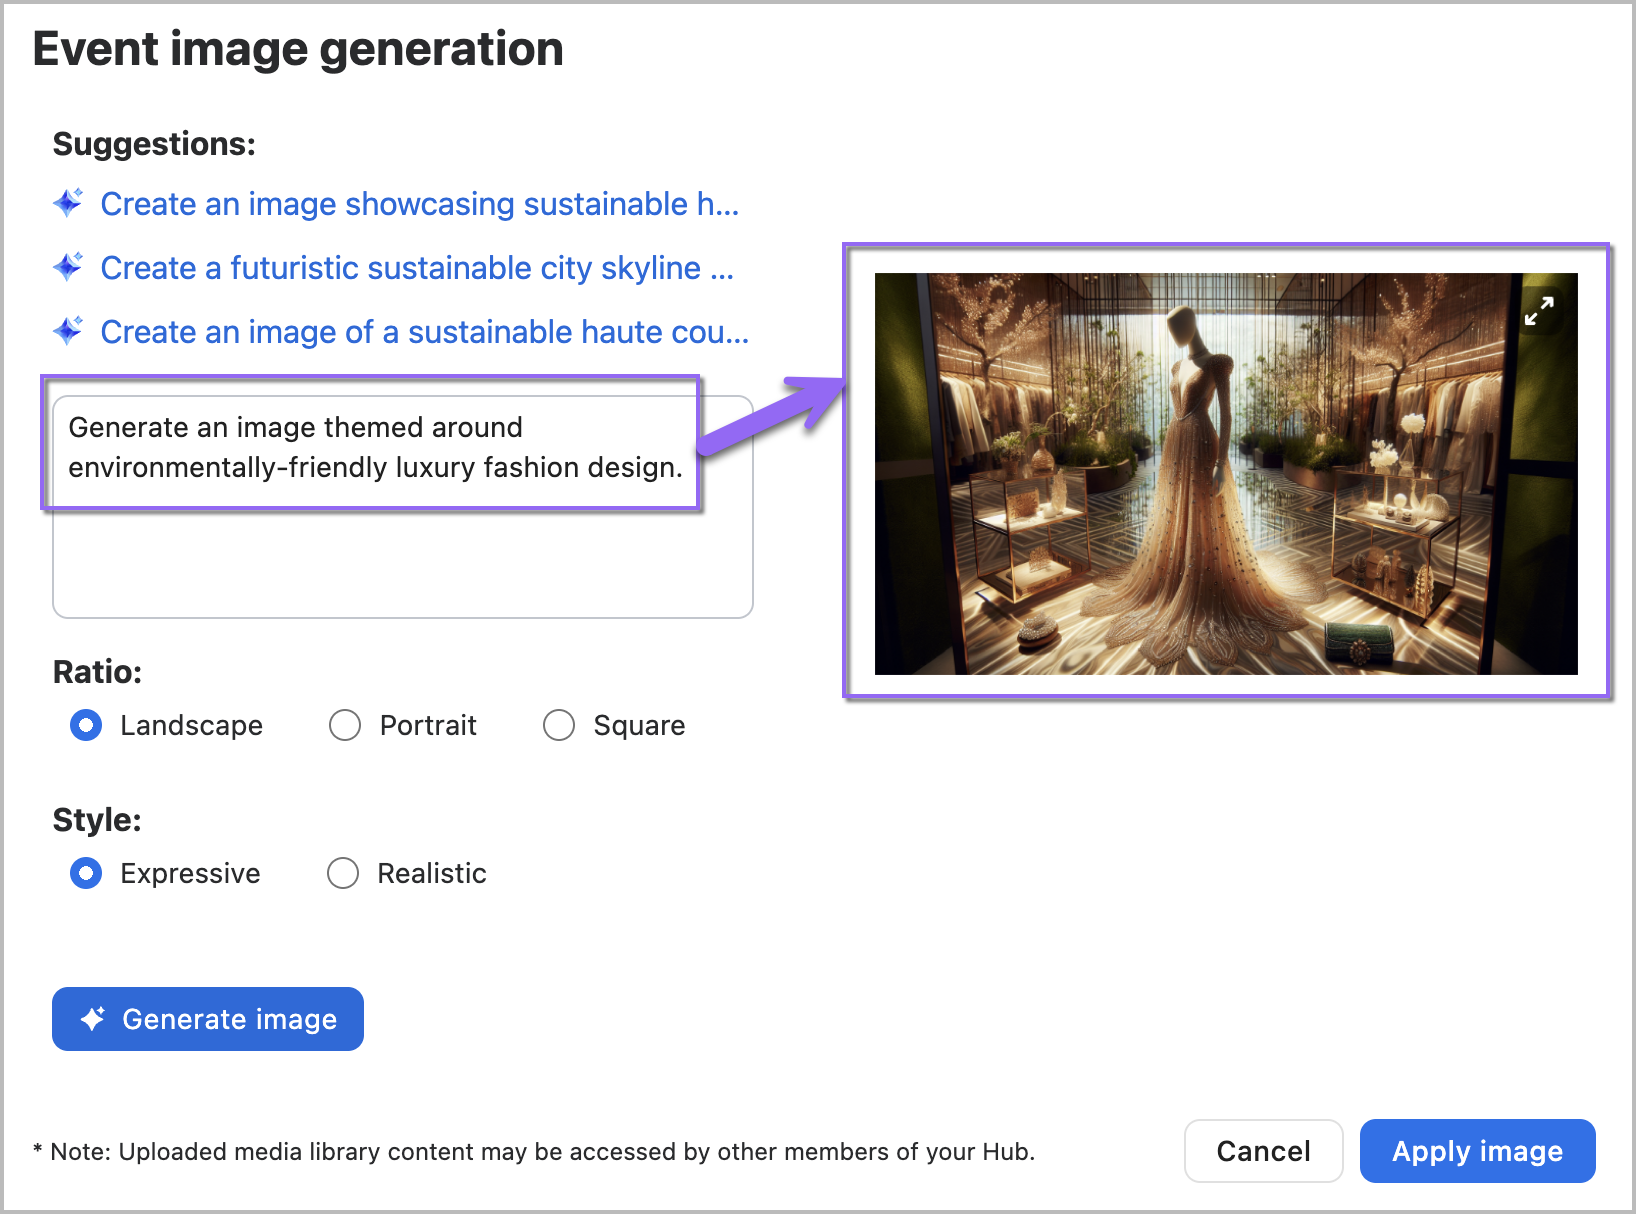
Task: Click the sparkle icon beside 'sustainable h...' suggestion
Action: [x=68, y=203]
